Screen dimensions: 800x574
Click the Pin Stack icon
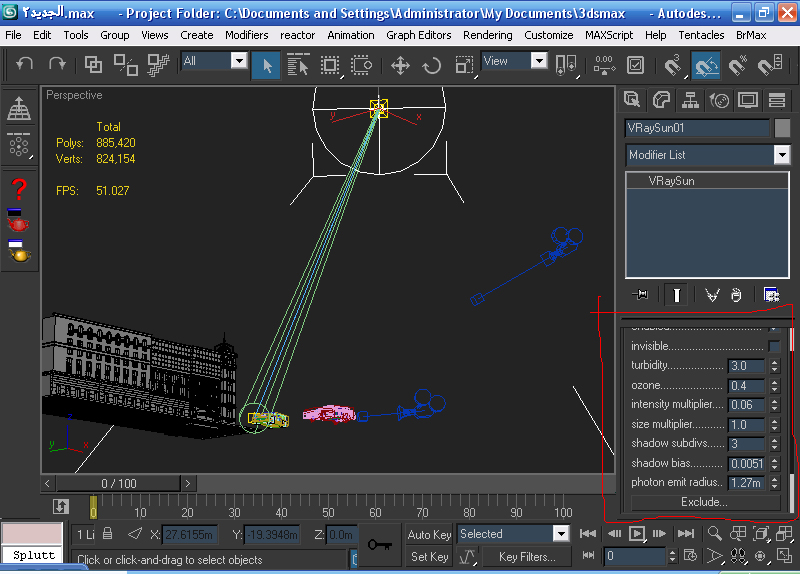coord(640,294)
